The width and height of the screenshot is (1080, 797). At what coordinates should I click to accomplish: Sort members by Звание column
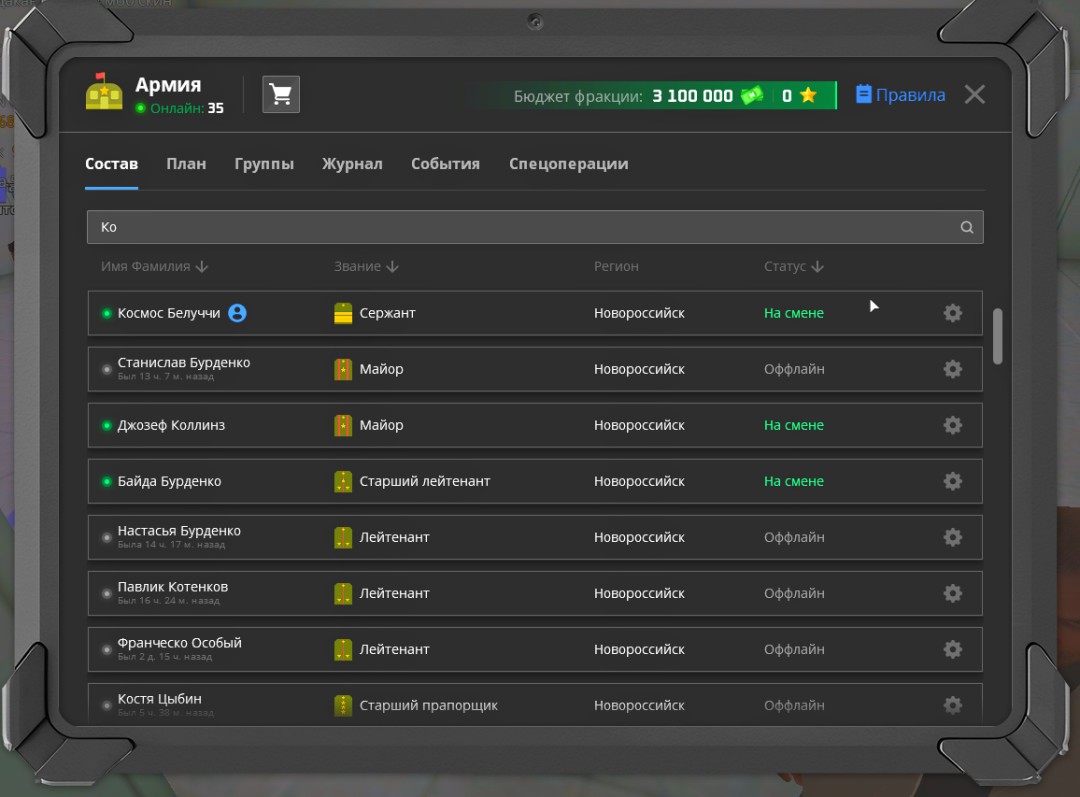(366, 267)
